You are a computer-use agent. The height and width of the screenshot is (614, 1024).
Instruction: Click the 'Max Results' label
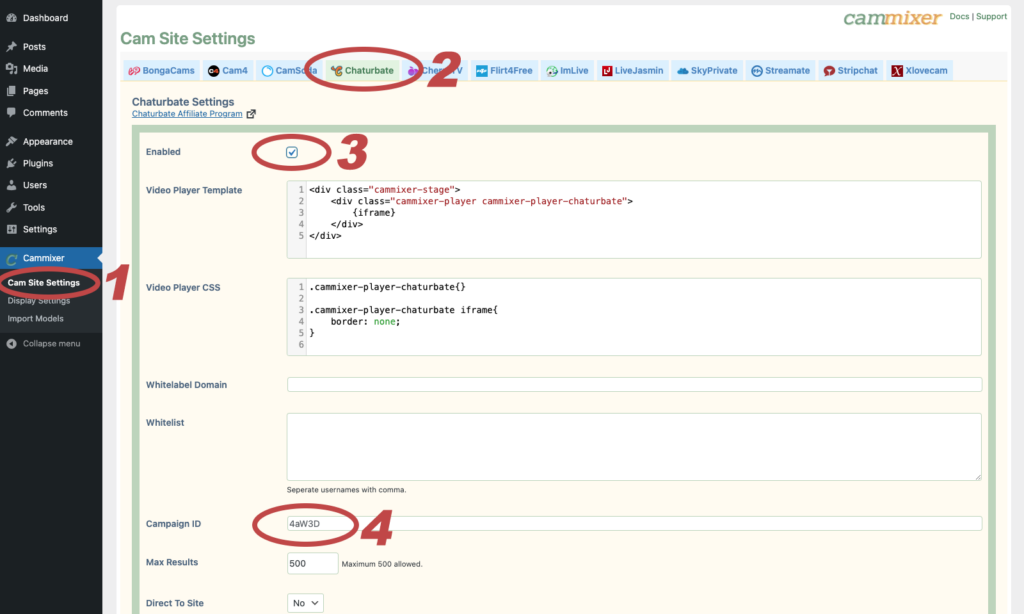tap(172, 562)
